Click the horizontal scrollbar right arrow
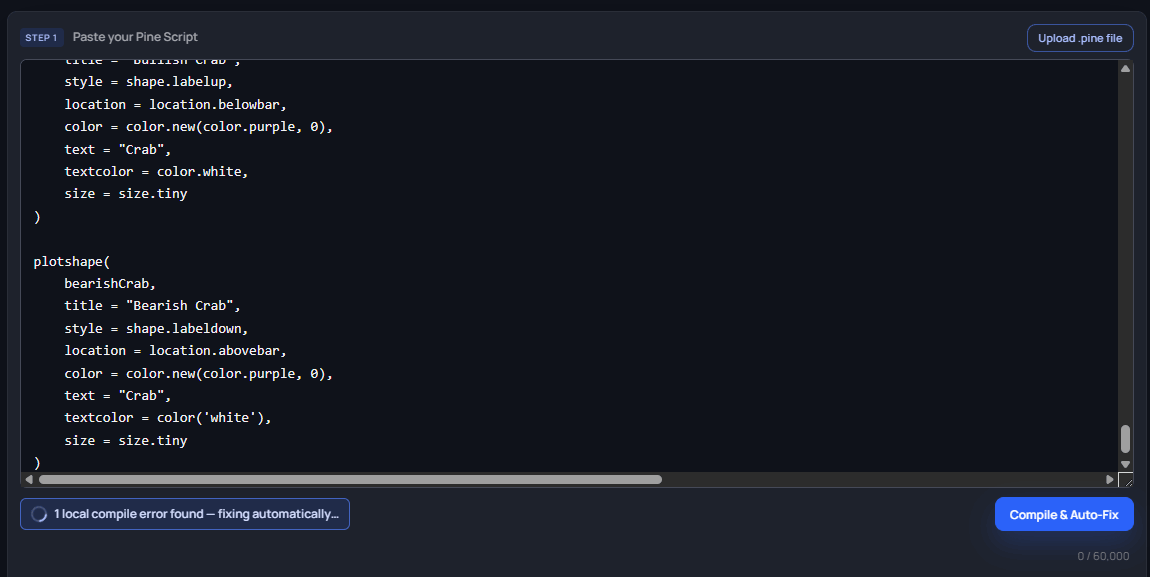The height and width of the screenshot is (577, 1150). (x=1109, y=479)
